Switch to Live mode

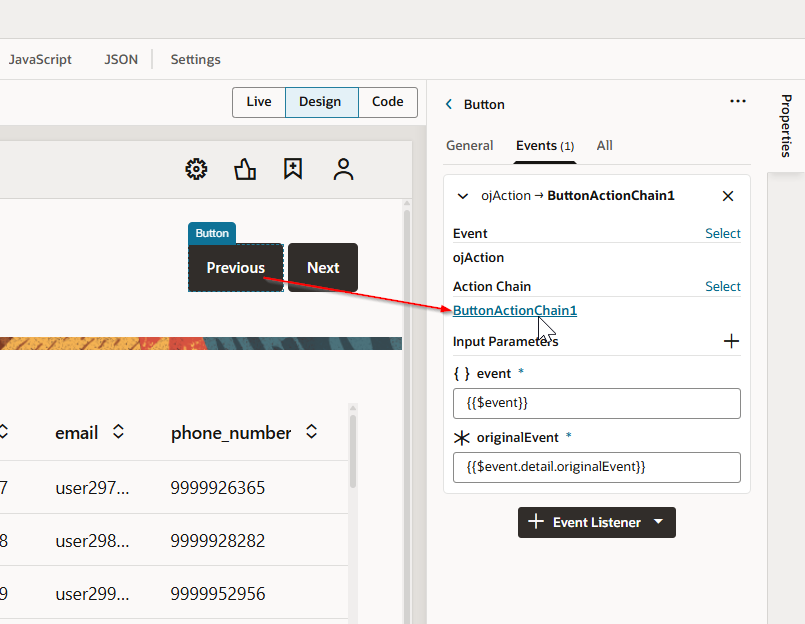click(259, 102)
